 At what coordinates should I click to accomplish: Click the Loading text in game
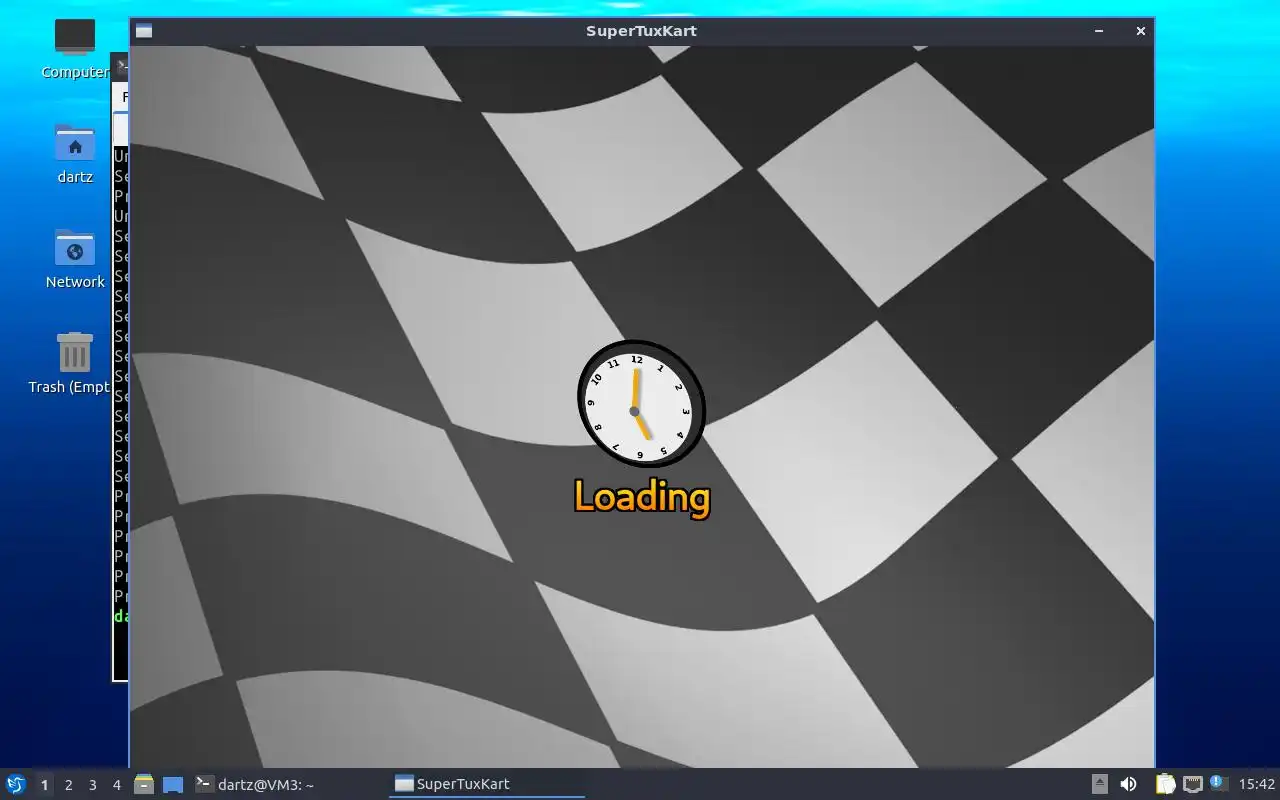click(642, 497)
